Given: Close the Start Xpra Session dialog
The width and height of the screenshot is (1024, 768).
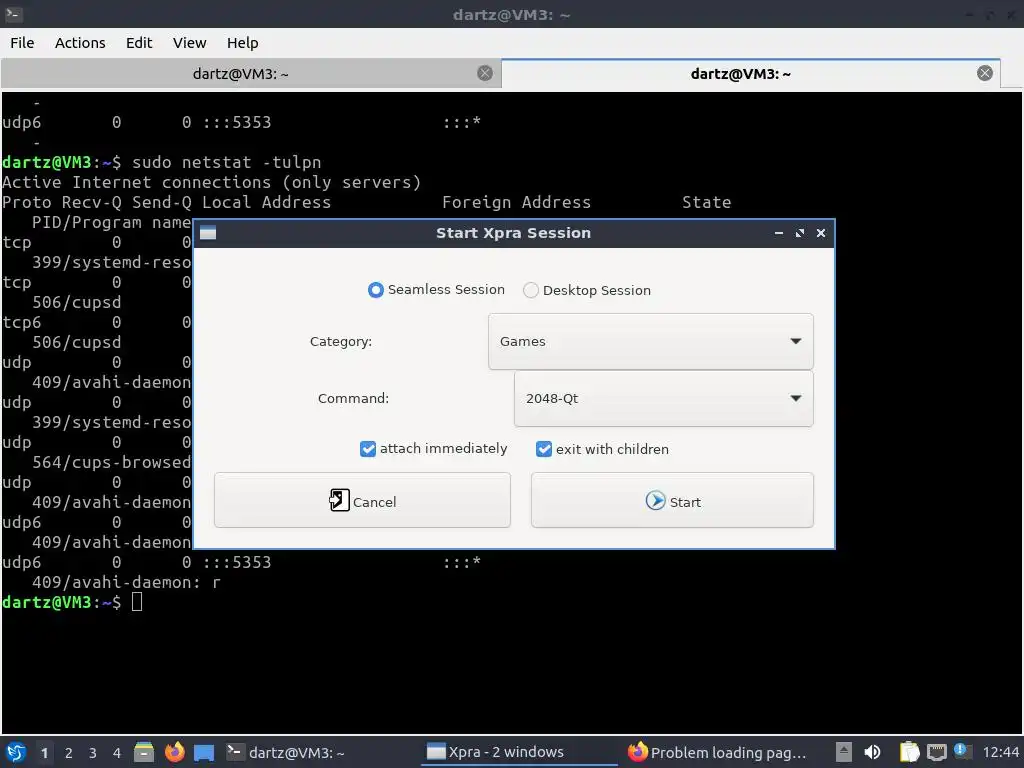Looking at the screenshot, I should tap(821, 233).
